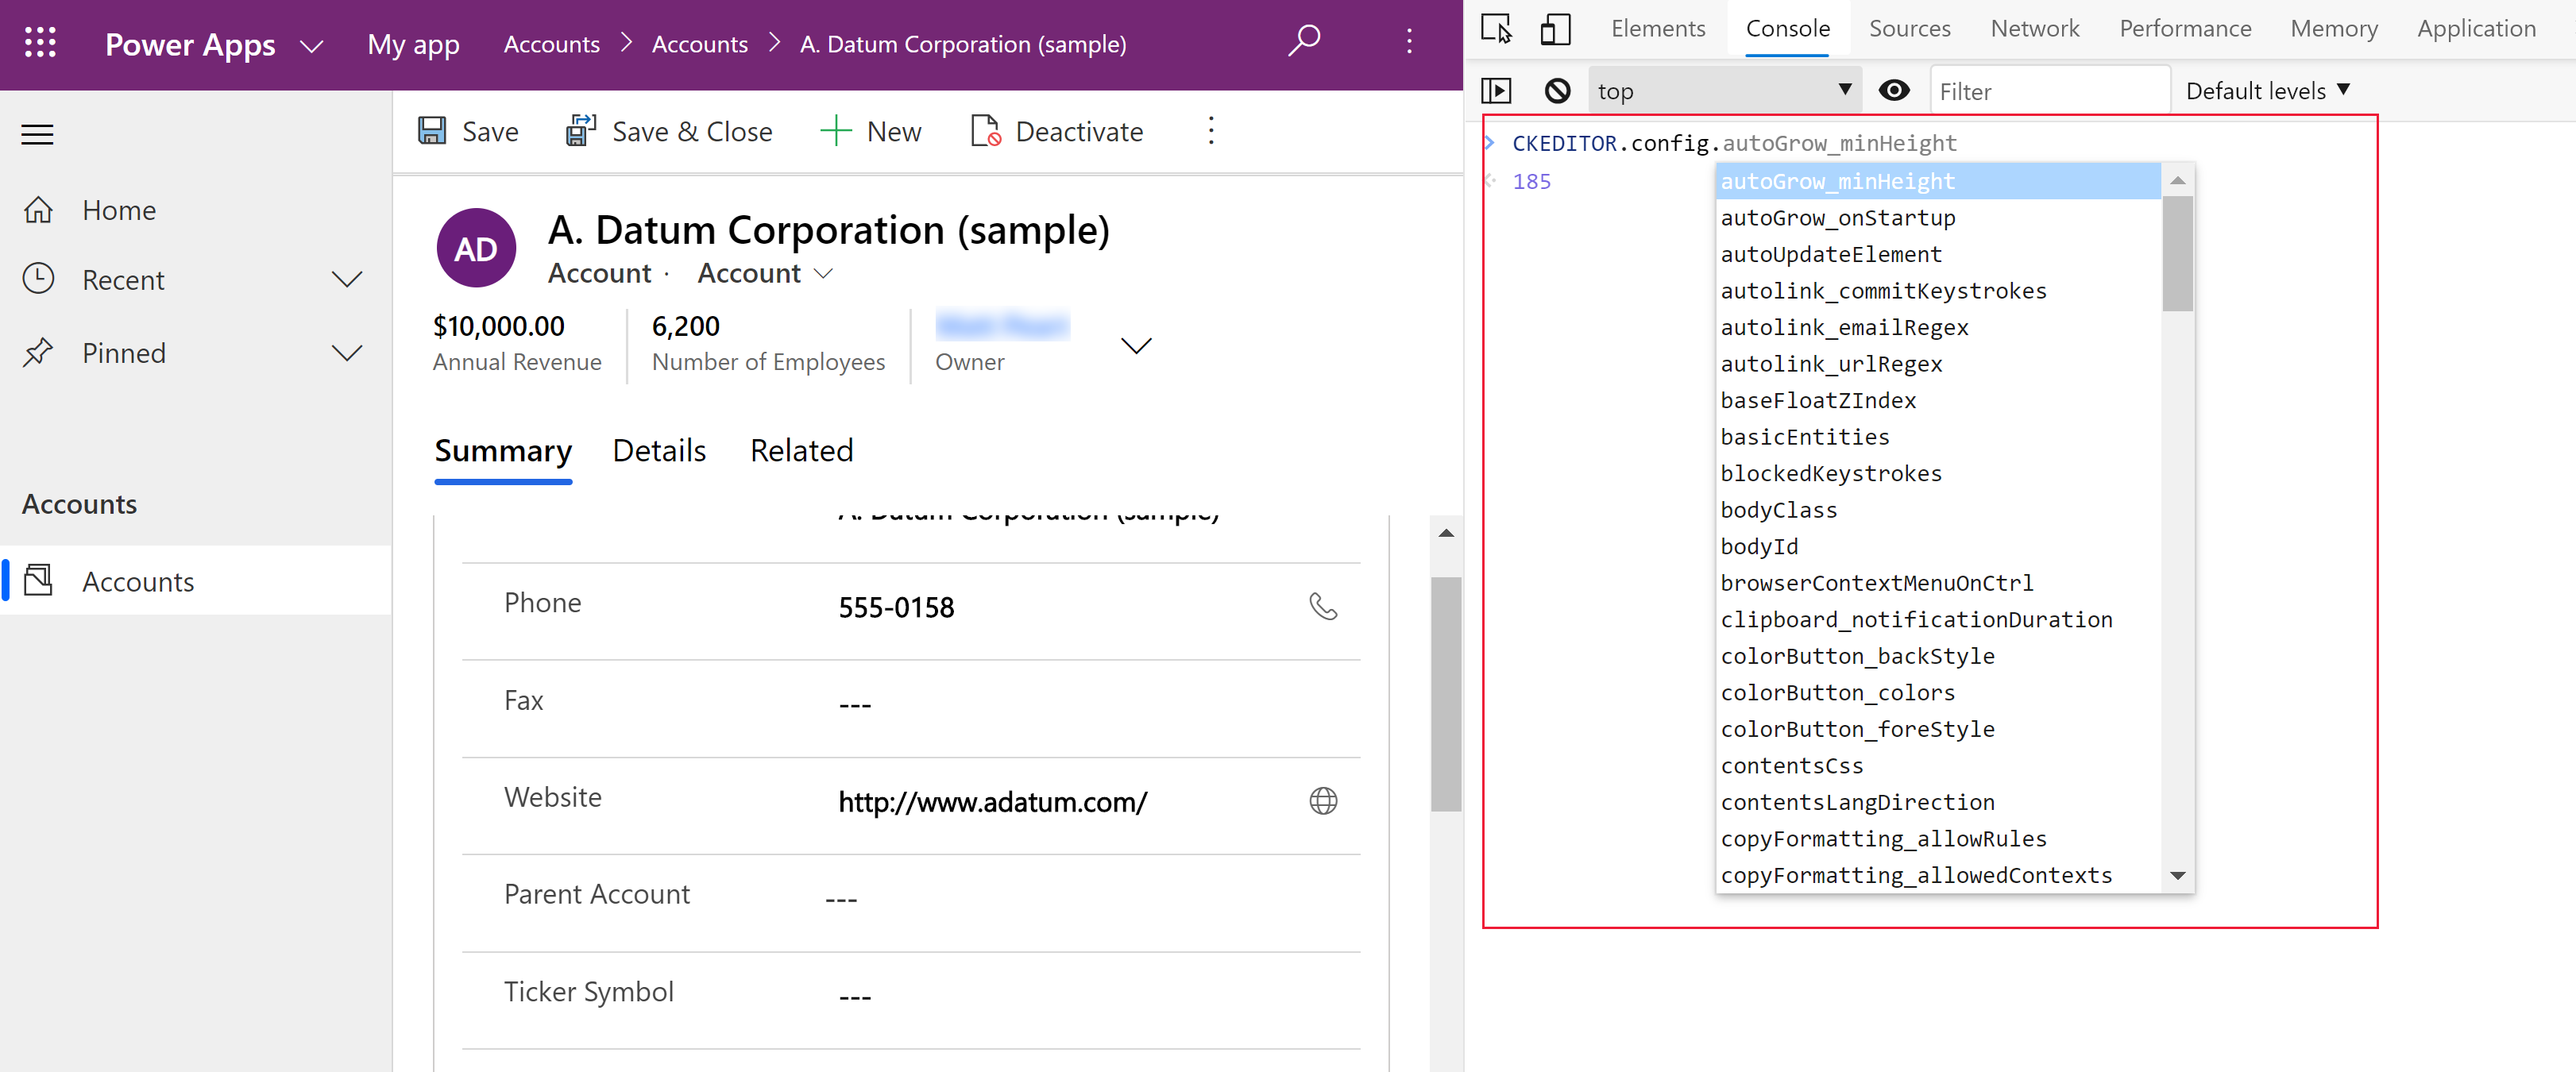Click the phone receiver icon

(1326, 606)
